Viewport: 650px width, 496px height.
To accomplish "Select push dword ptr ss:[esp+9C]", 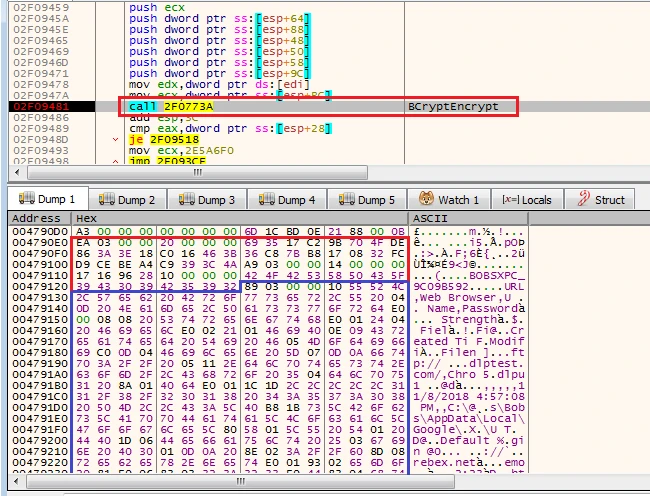I will (x=220, y=73).
